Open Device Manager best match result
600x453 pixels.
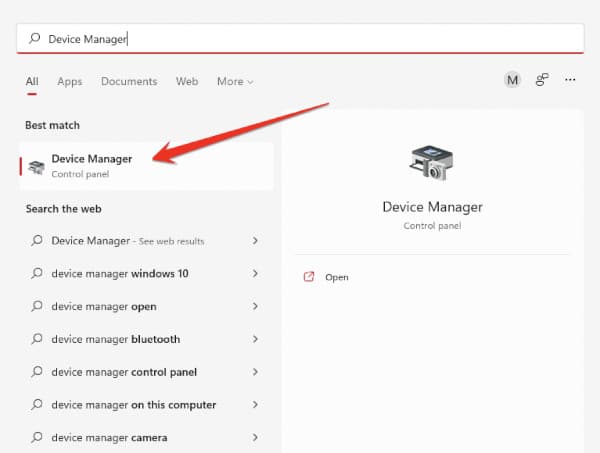coord(147,166)
